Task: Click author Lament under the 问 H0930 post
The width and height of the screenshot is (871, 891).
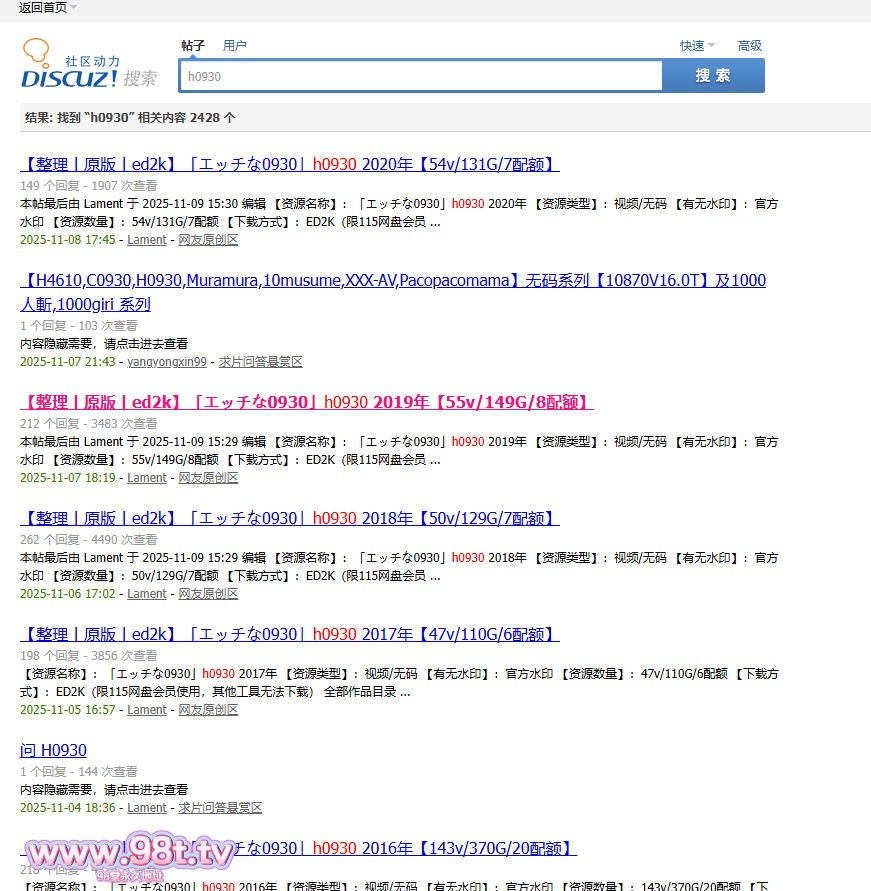Action: (x=146, y=808)
